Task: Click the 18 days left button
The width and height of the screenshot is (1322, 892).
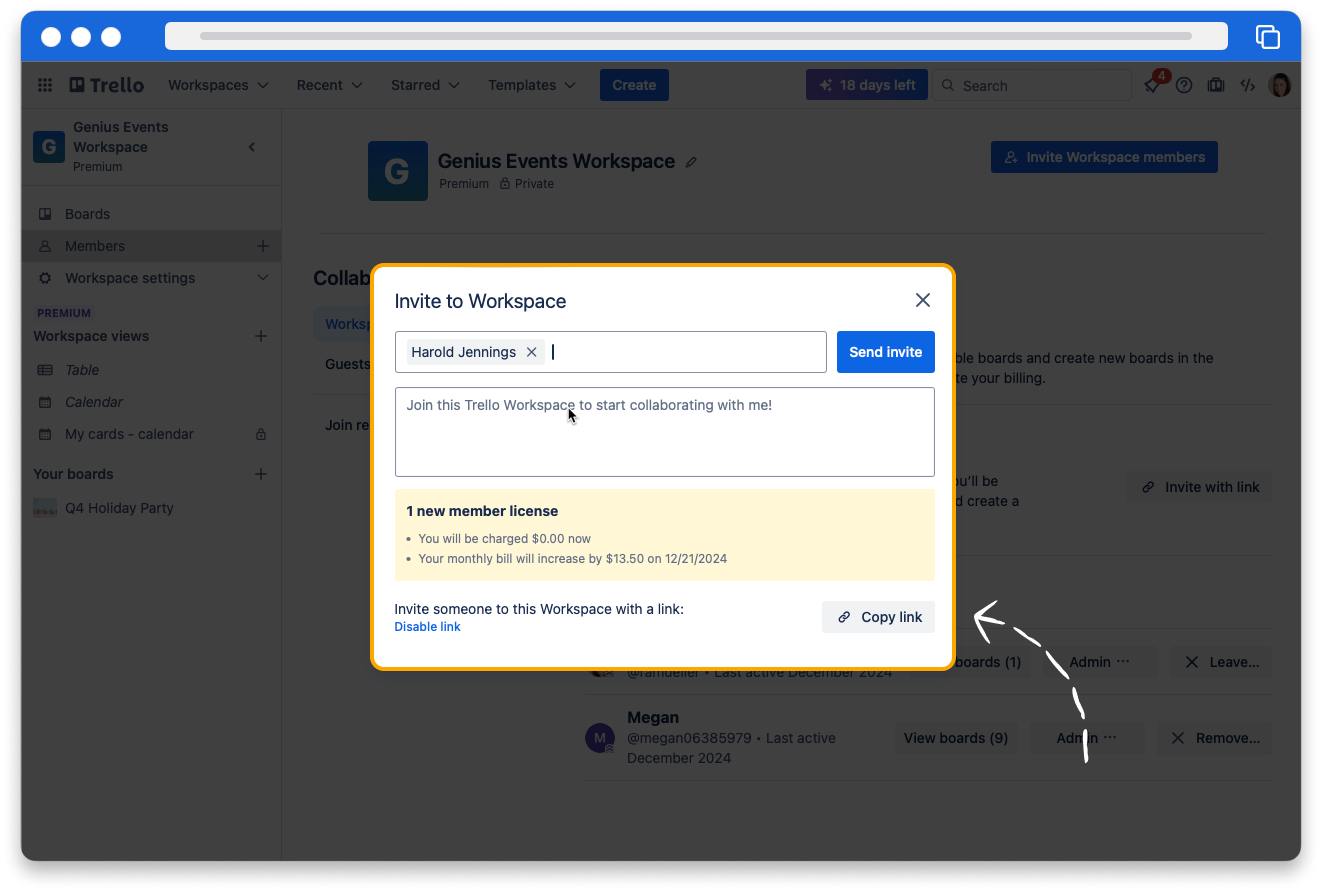Action: click(867, 85)
